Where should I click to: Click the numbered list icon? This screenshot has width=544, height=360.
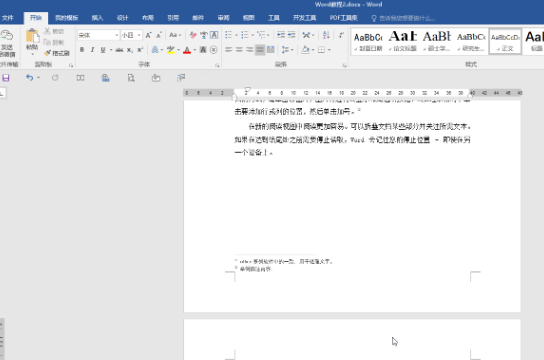pyautogui.click(x=245, y=35)
